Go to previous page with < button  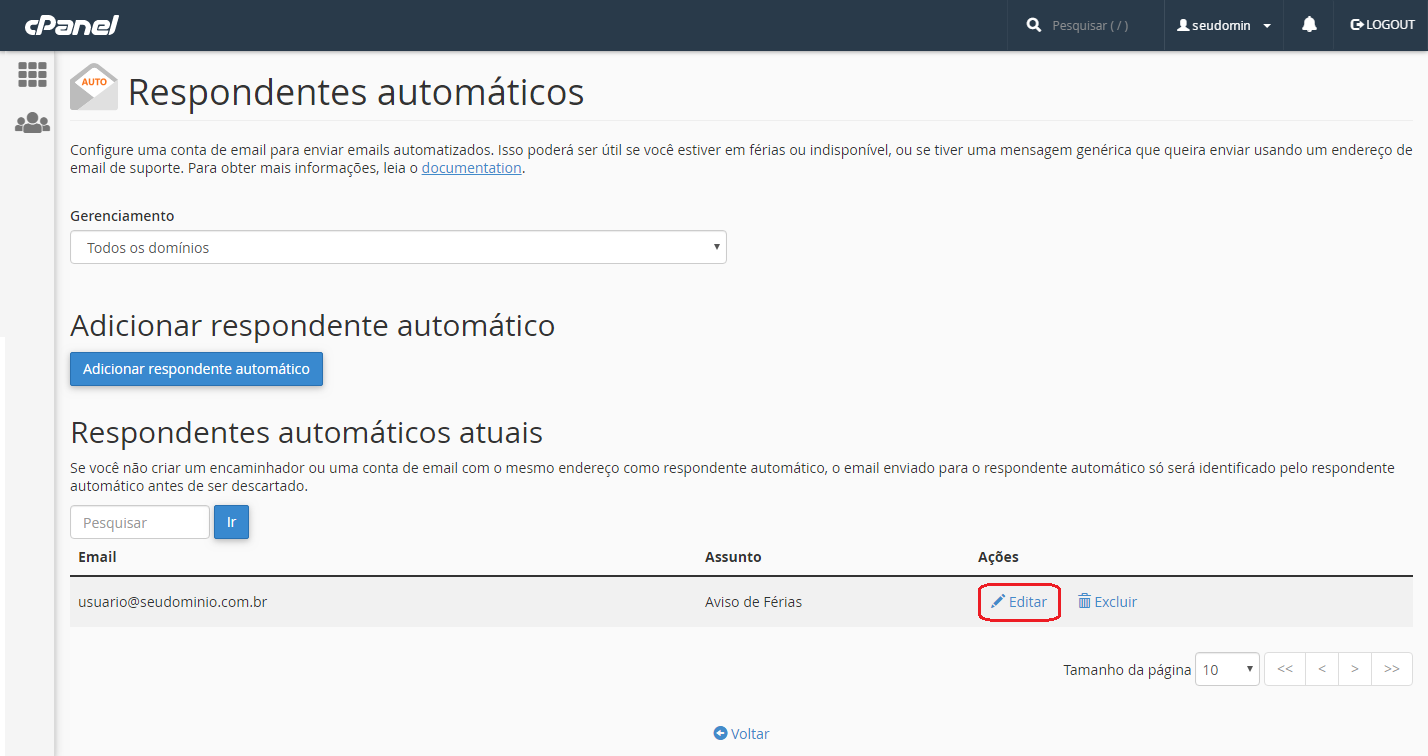(x=1322, y=669)
